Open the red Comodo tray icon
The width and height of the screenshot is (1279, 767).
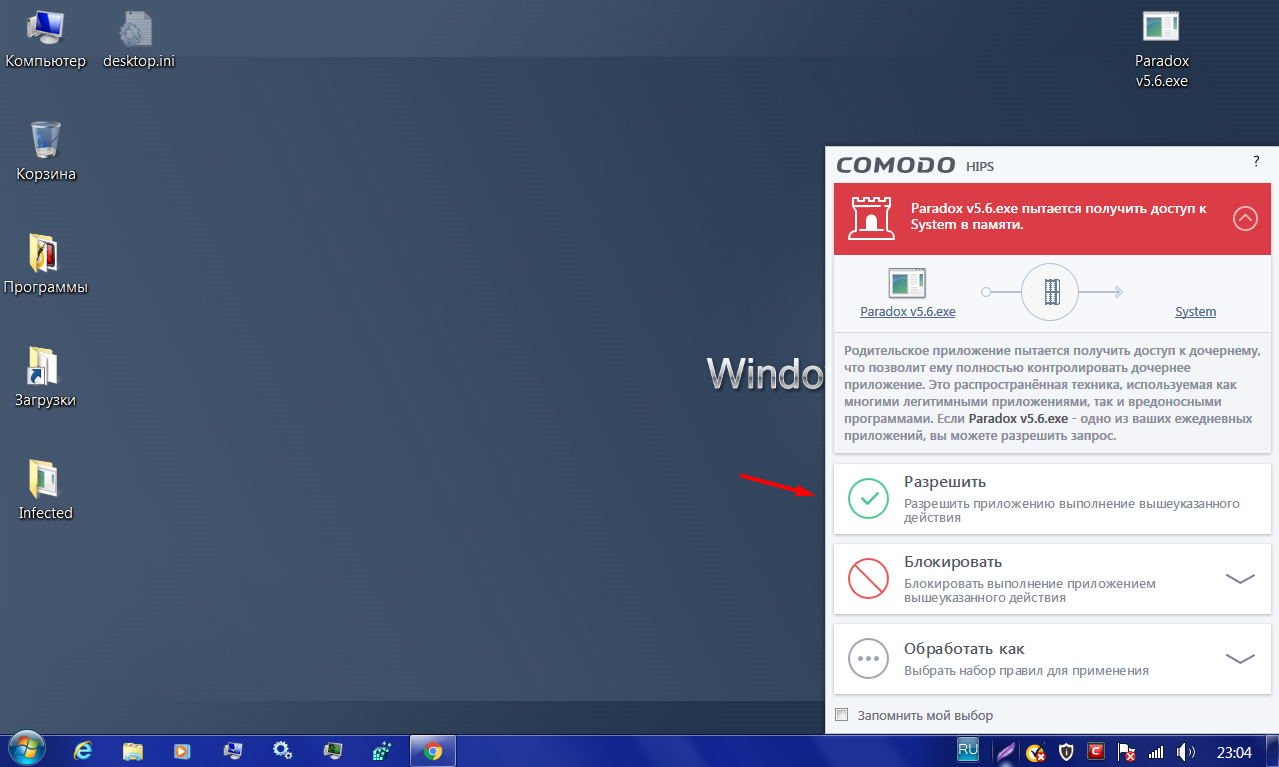pos(1097,752)
